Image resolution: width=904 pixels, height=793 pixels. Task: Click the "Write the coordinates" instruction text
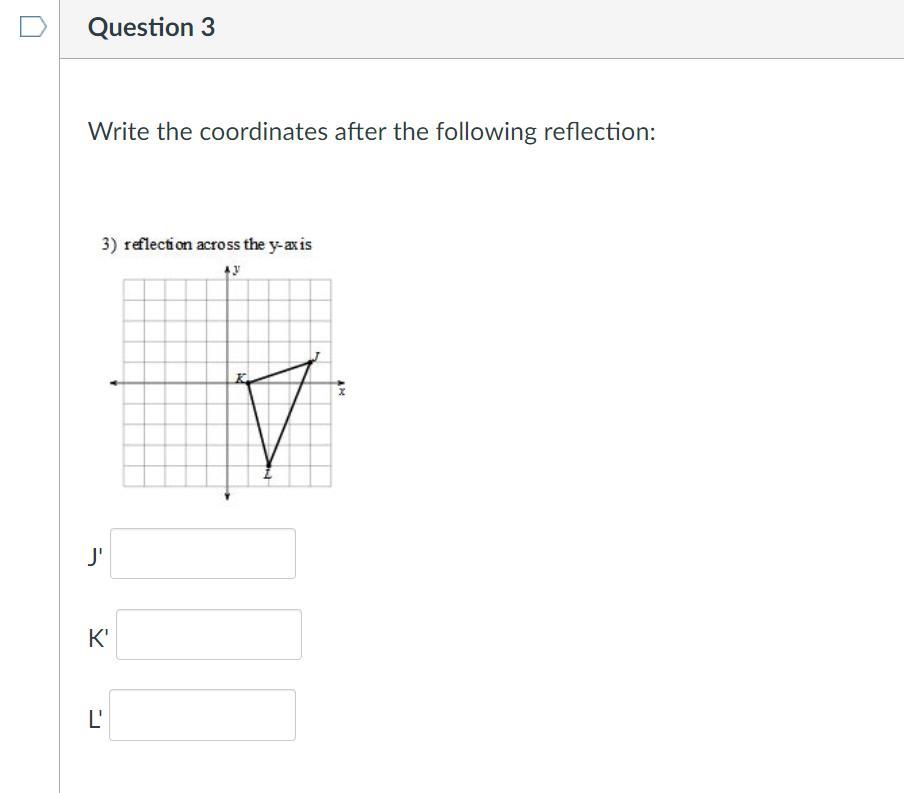(x=372, y=131)
